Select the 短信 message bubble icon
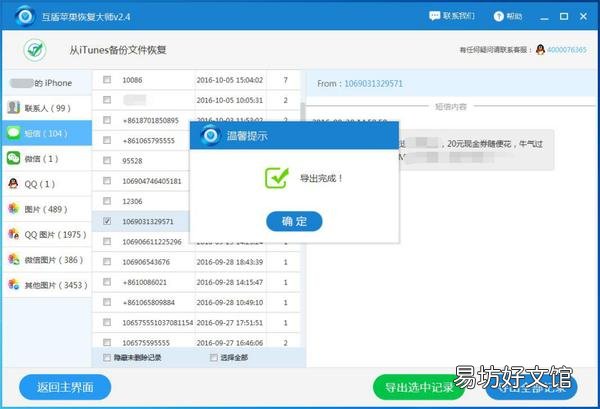Screen dimensions: 600x409 click(x=13, y=133)
